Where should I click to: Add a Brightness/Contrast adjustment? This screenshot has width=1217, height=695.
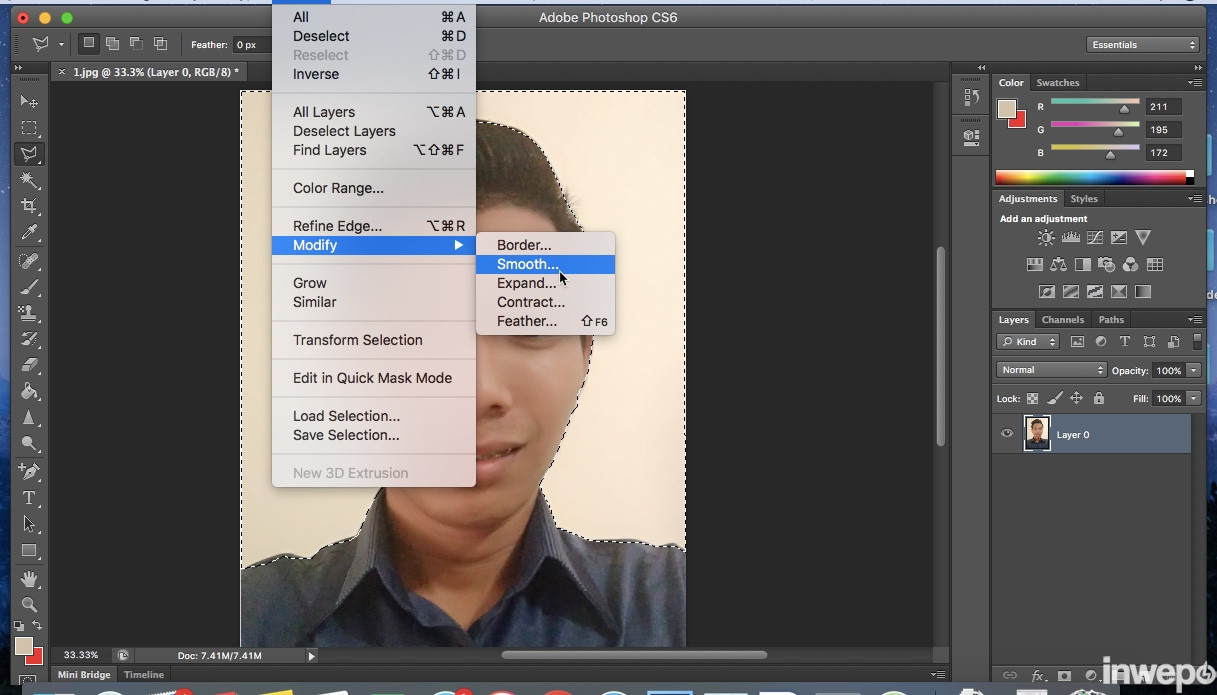coord(1046,238)
